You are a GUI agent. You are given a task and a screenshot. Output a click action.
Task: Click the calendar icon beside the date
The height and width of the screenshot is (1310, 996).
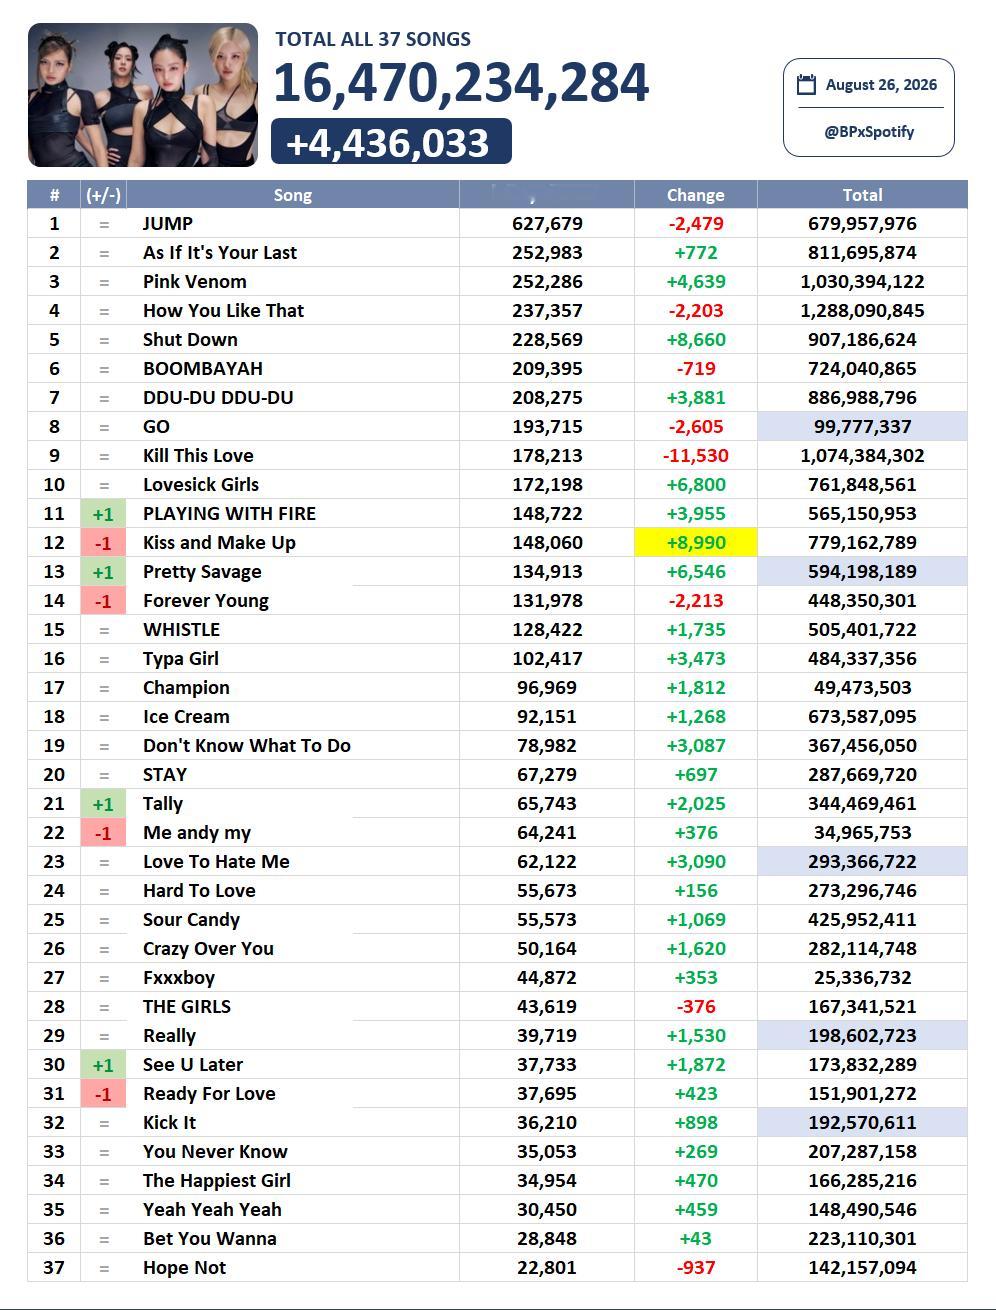(806, 85)
